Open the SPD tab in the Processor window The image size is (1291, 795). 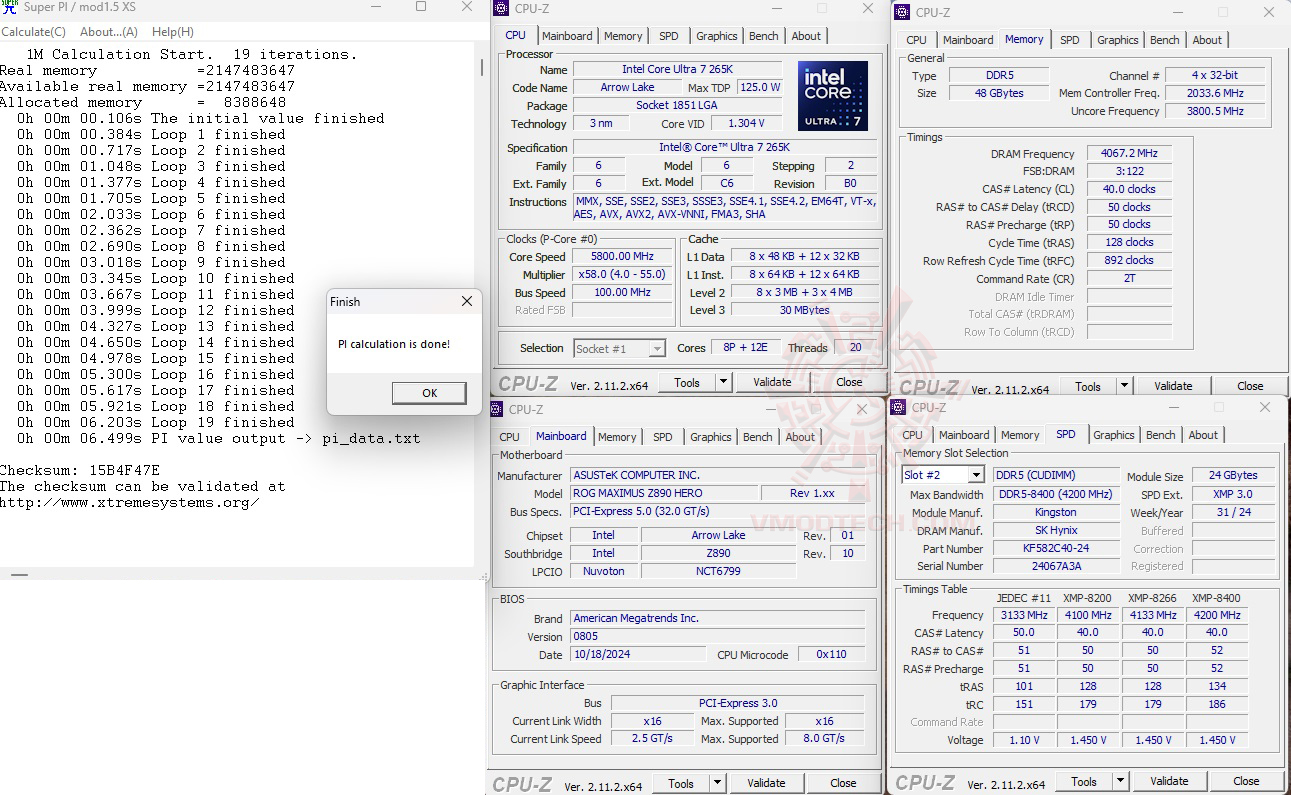coord(669,36)
